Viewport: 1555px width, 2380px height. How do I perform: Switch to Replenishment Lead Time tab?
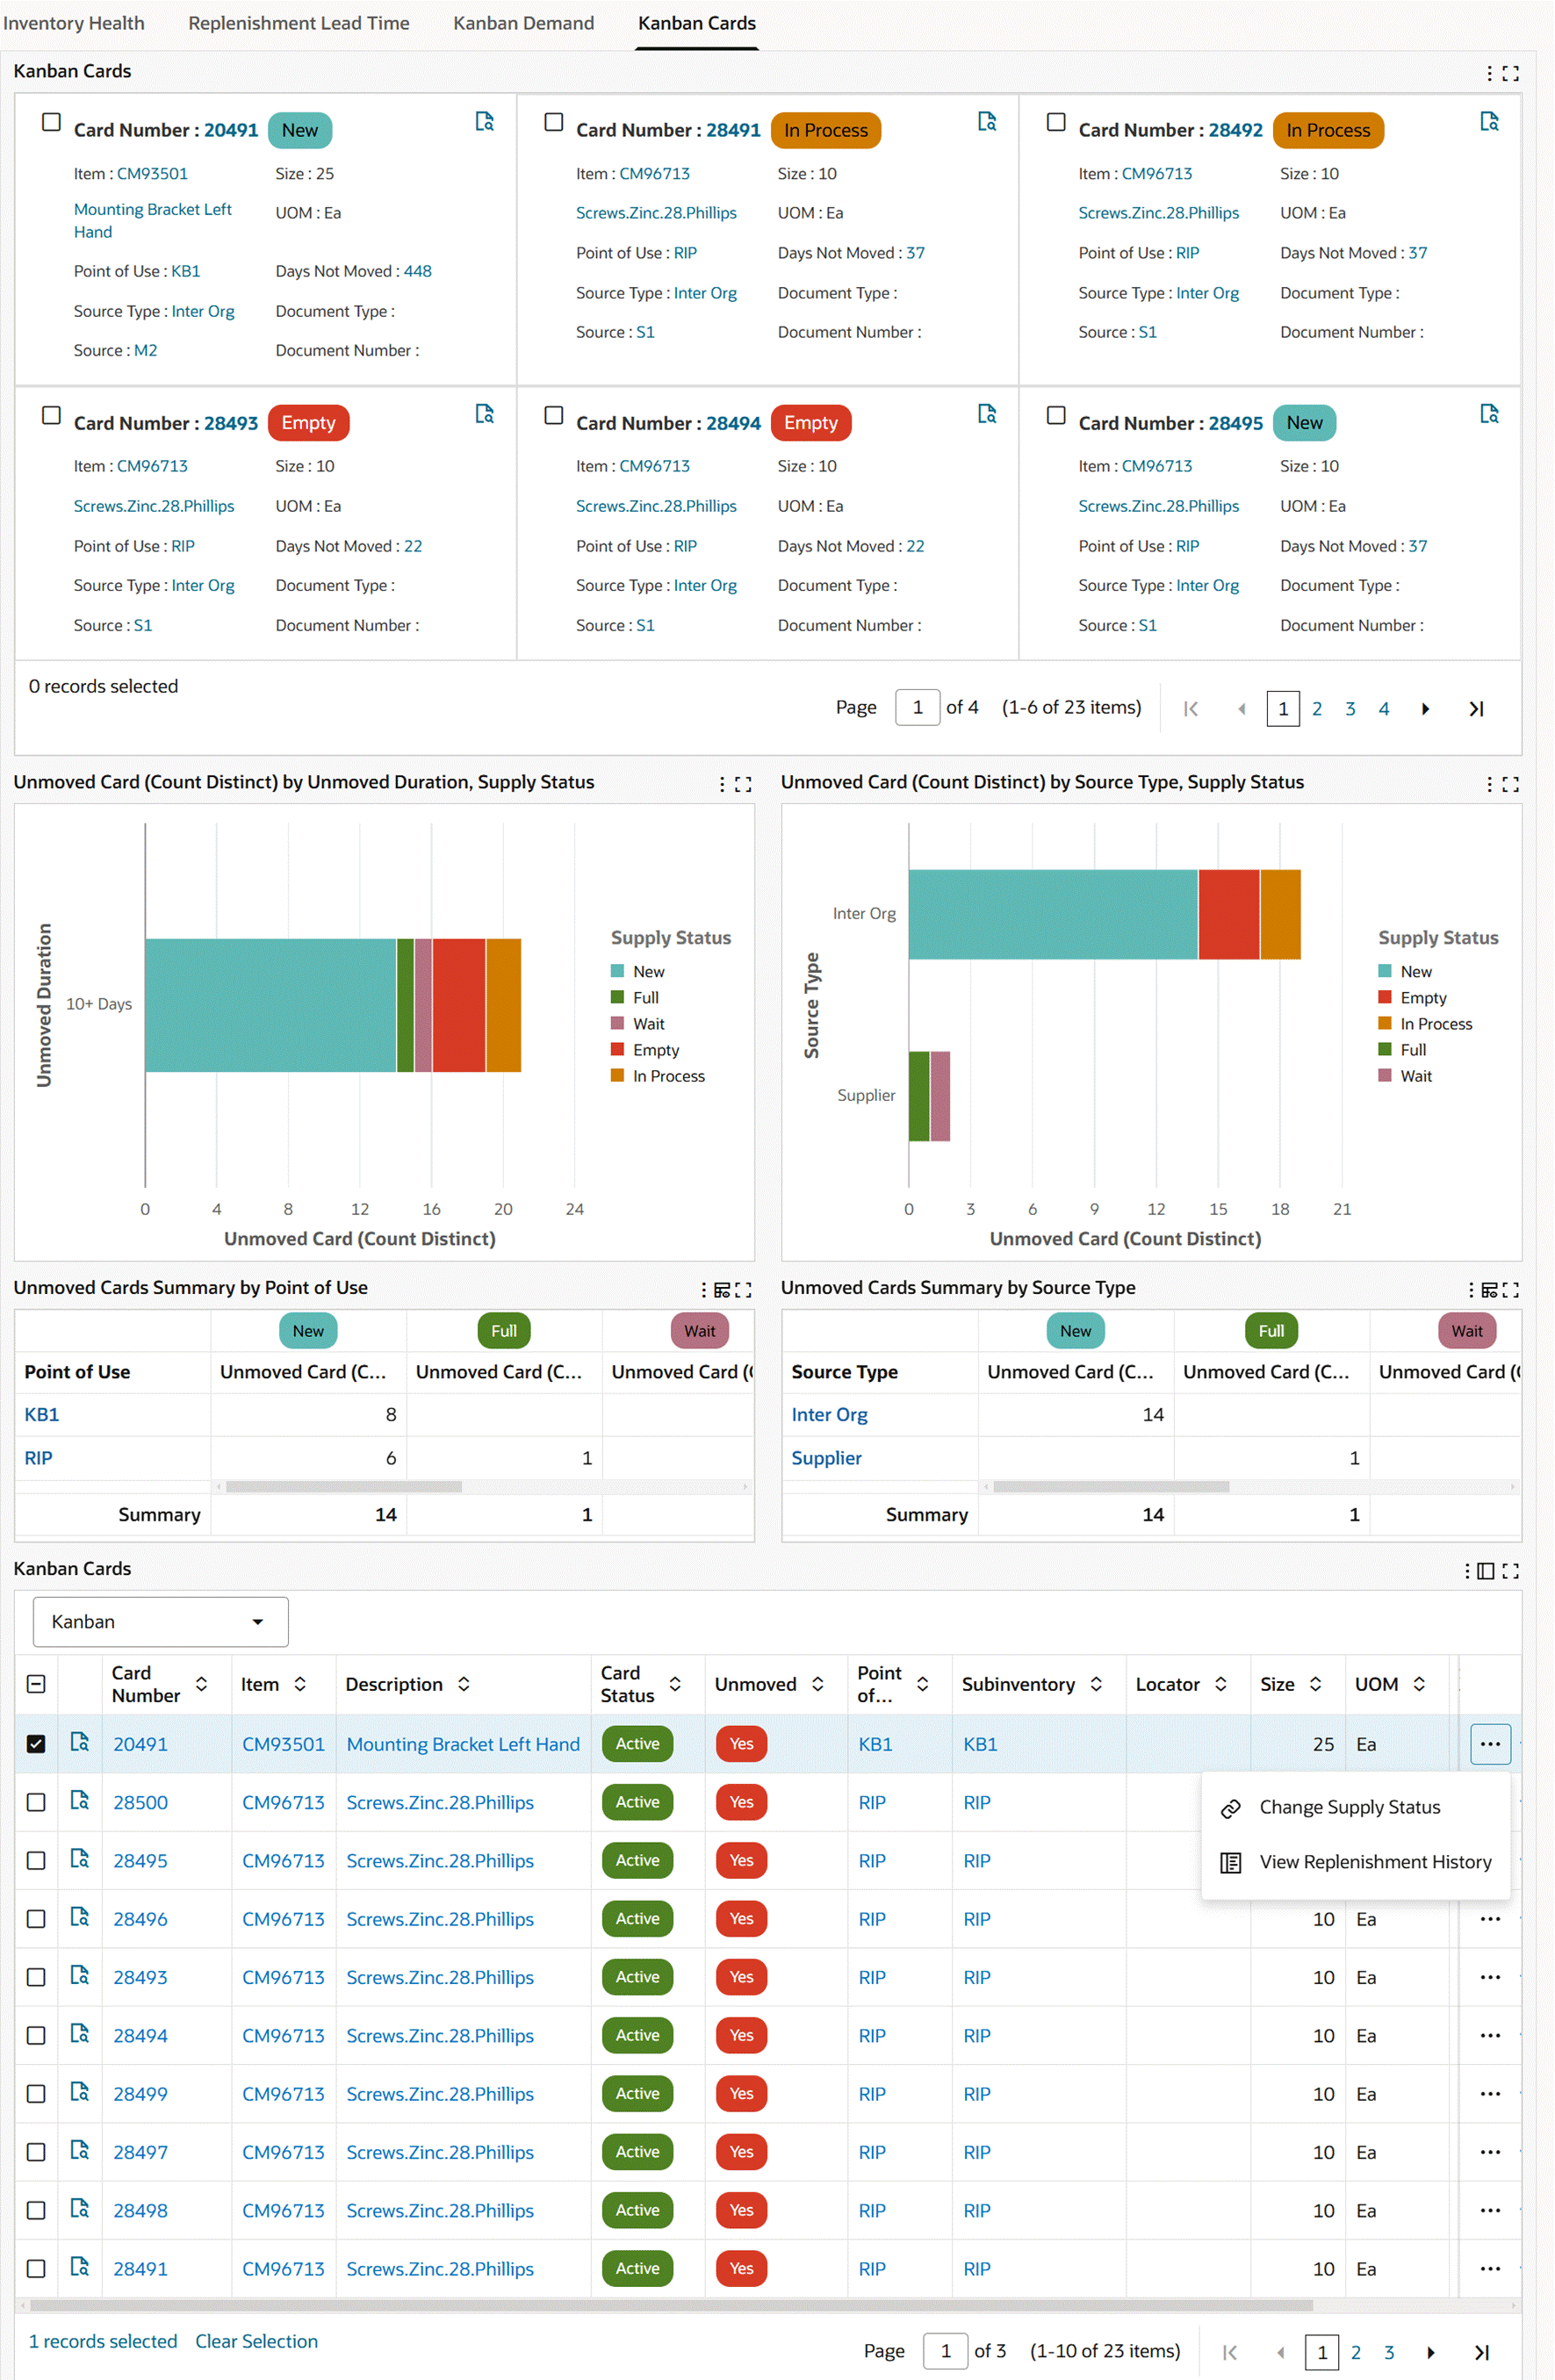coord(299,23)
